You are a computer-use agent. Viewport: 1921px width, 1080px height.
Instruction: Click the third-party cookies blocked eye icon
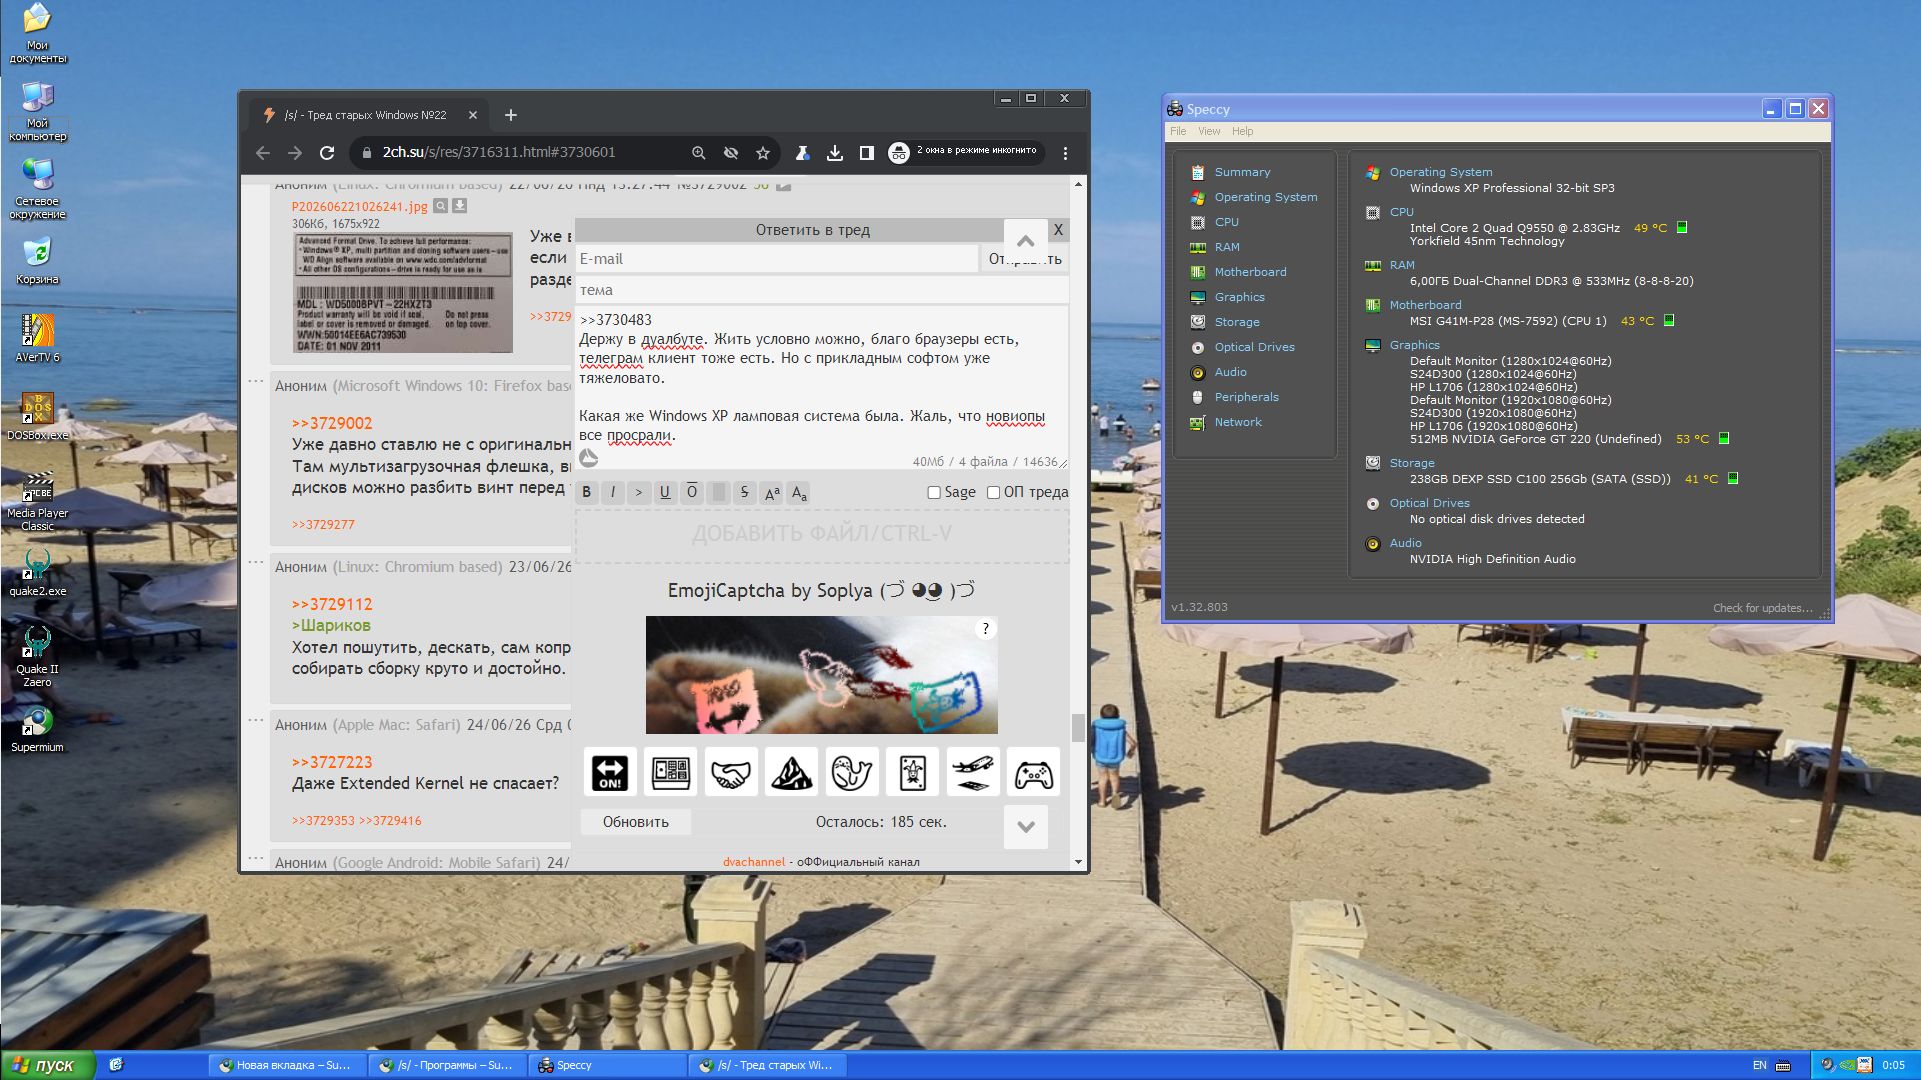point(731,153)
